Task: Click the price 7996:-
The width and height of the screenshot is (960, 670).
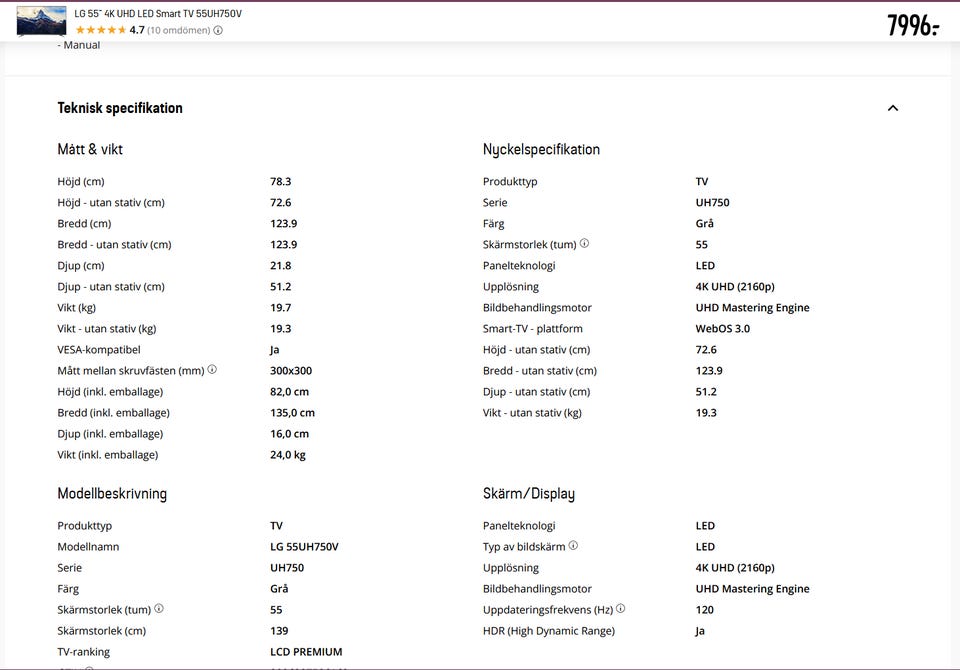Action: pyautogui.click(x=912, y=26)
